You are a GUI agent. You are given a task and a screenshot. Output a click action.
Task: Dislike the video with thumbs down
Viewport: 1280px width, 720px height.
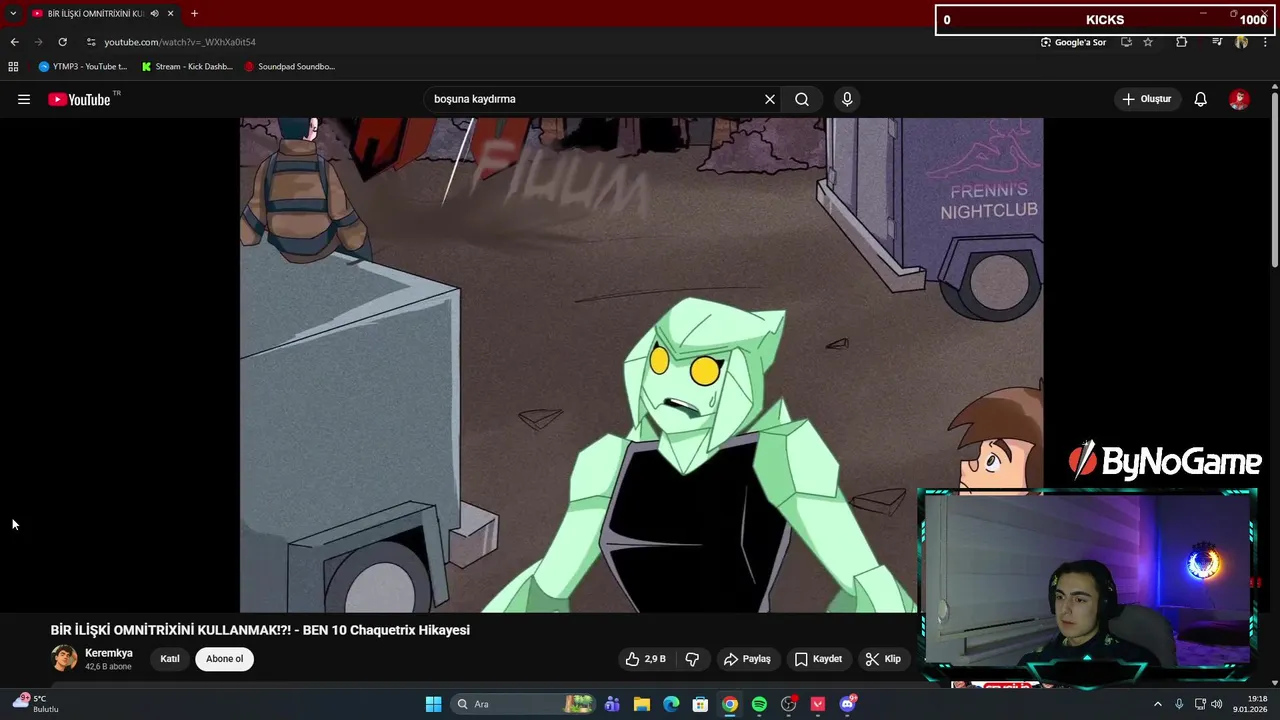click(692, 659)
